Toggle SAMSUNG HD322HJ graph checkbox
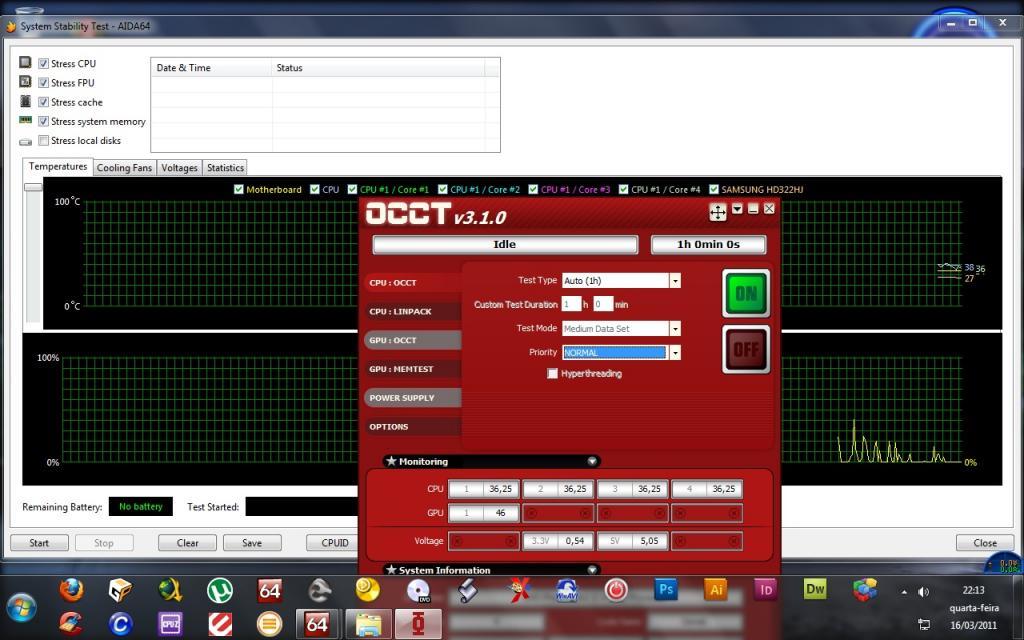Screen dimensions: 1024x640 coord(714,189)
